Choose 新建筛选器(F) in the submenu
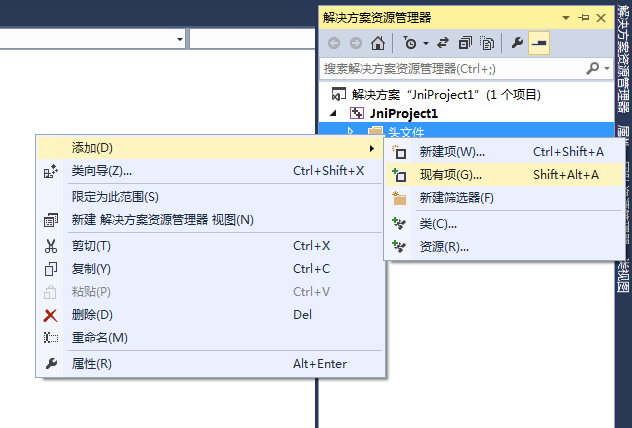Viewport: 632px width, 428px height. (504, 198)
